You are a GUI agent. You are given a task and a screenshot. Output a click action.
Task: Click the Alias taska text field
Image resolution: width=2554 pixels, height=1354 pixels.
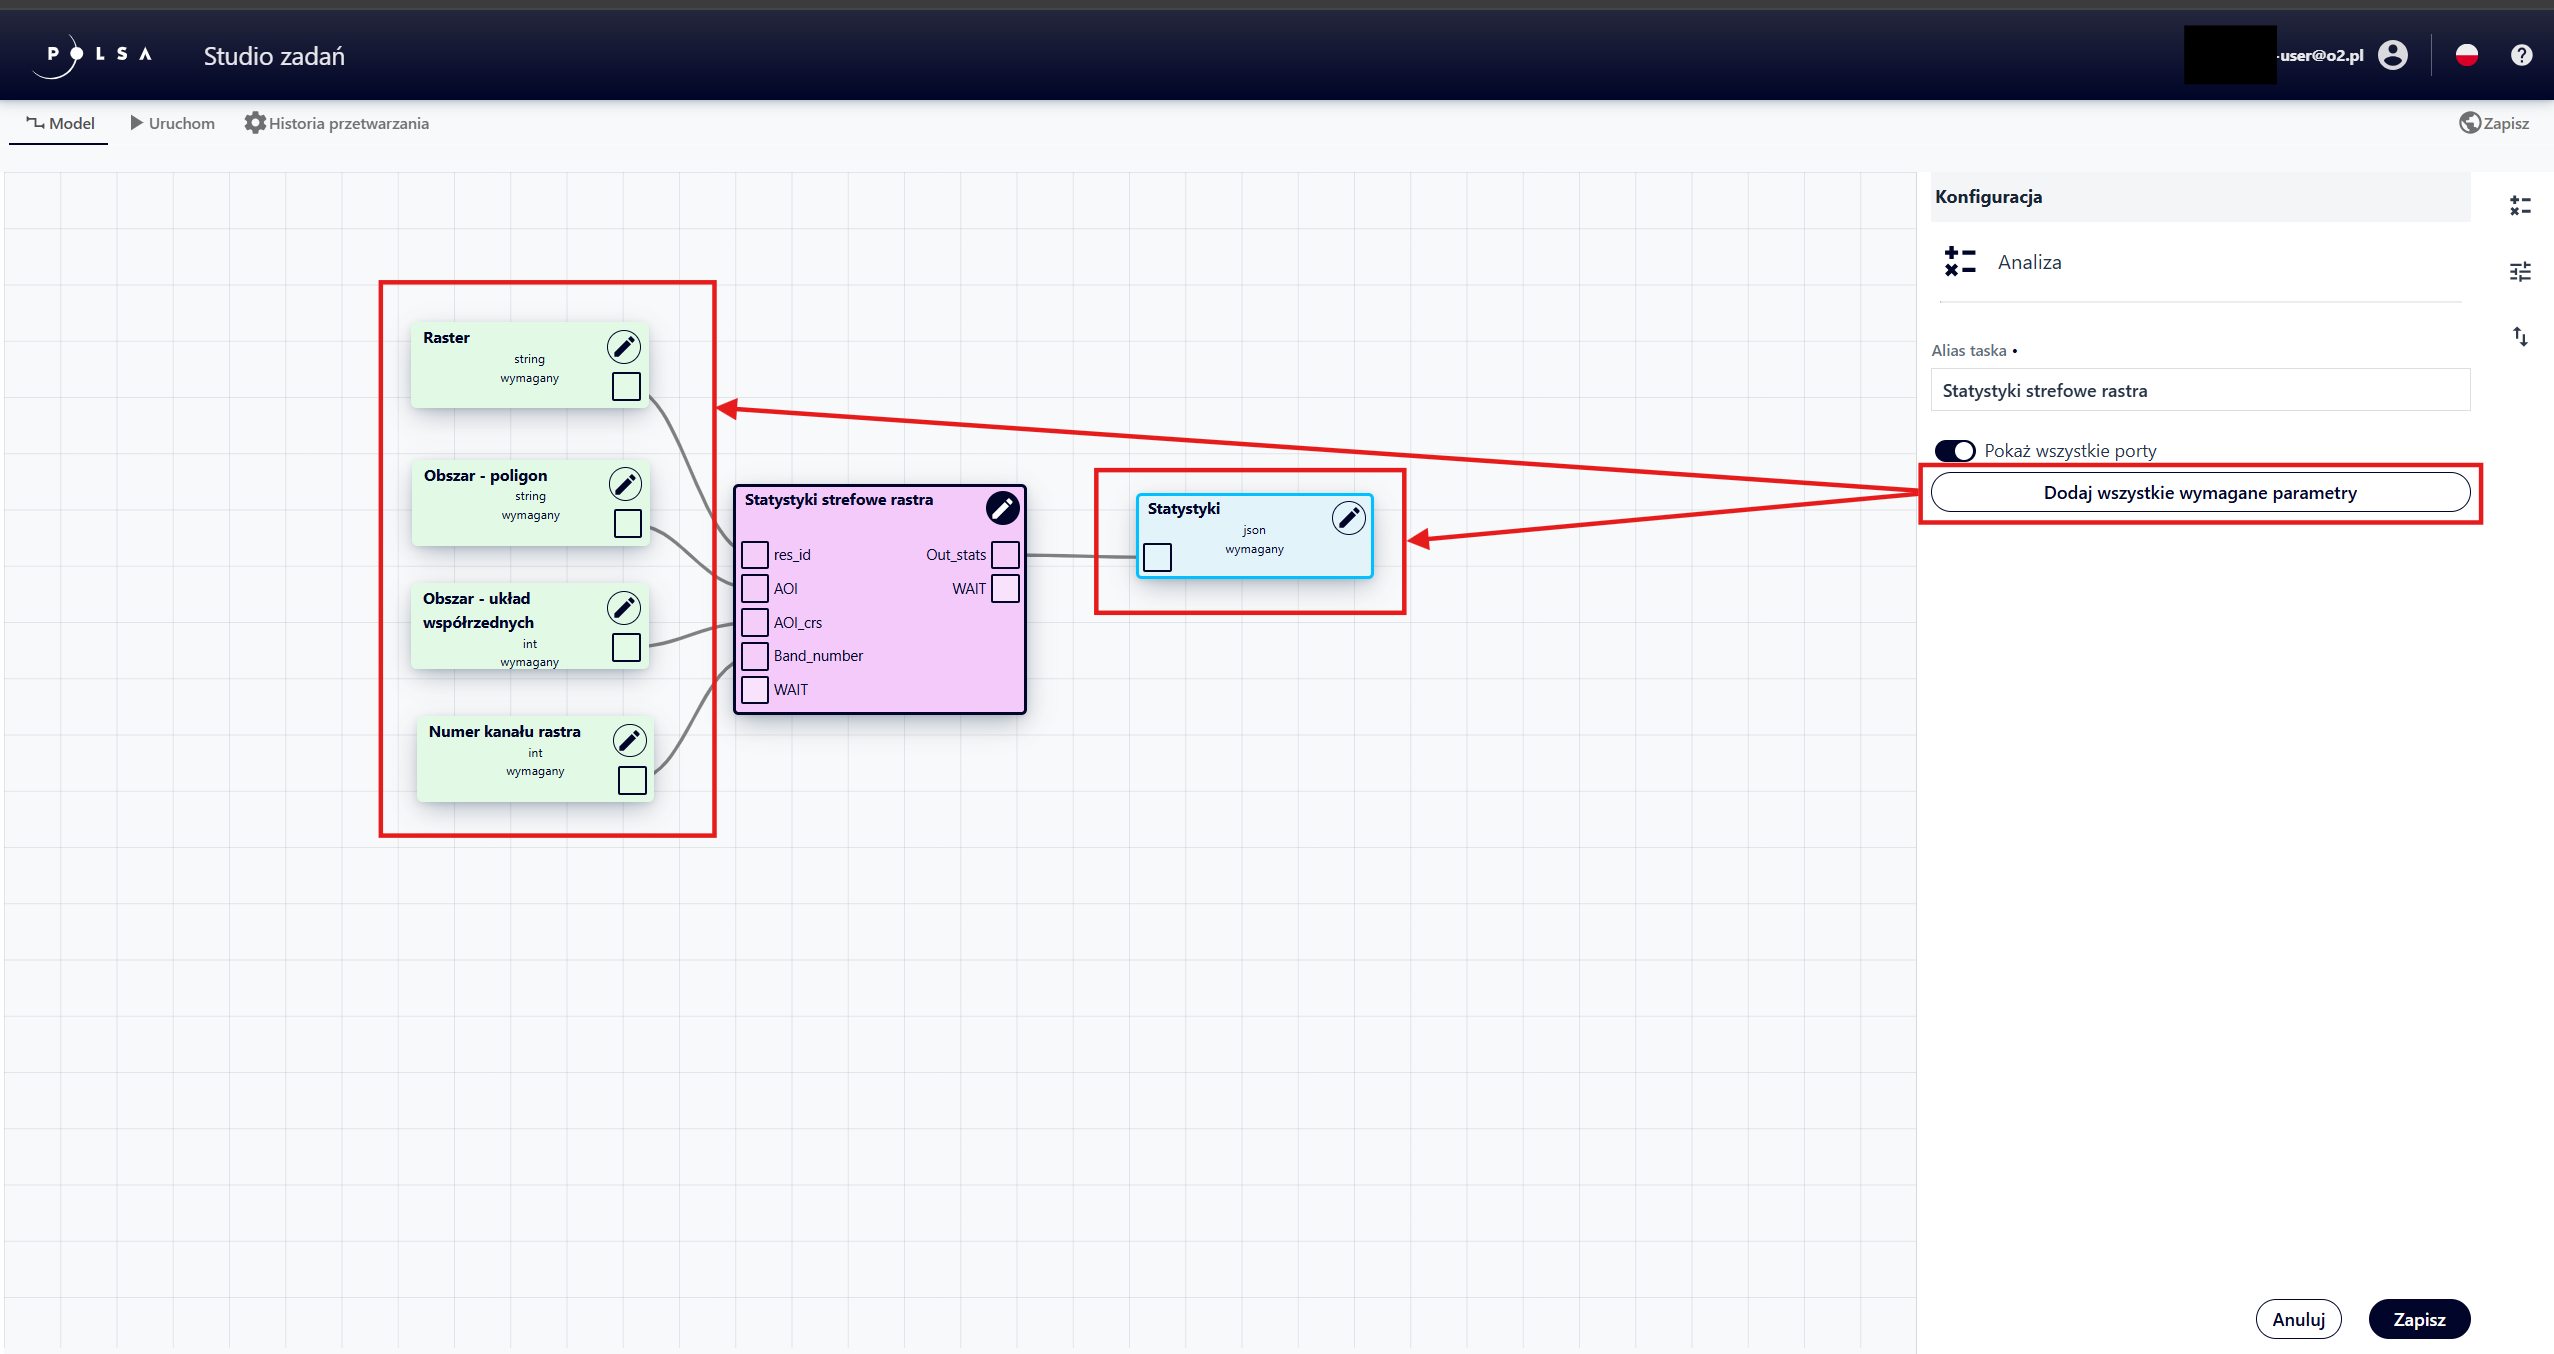point(2199,391)
